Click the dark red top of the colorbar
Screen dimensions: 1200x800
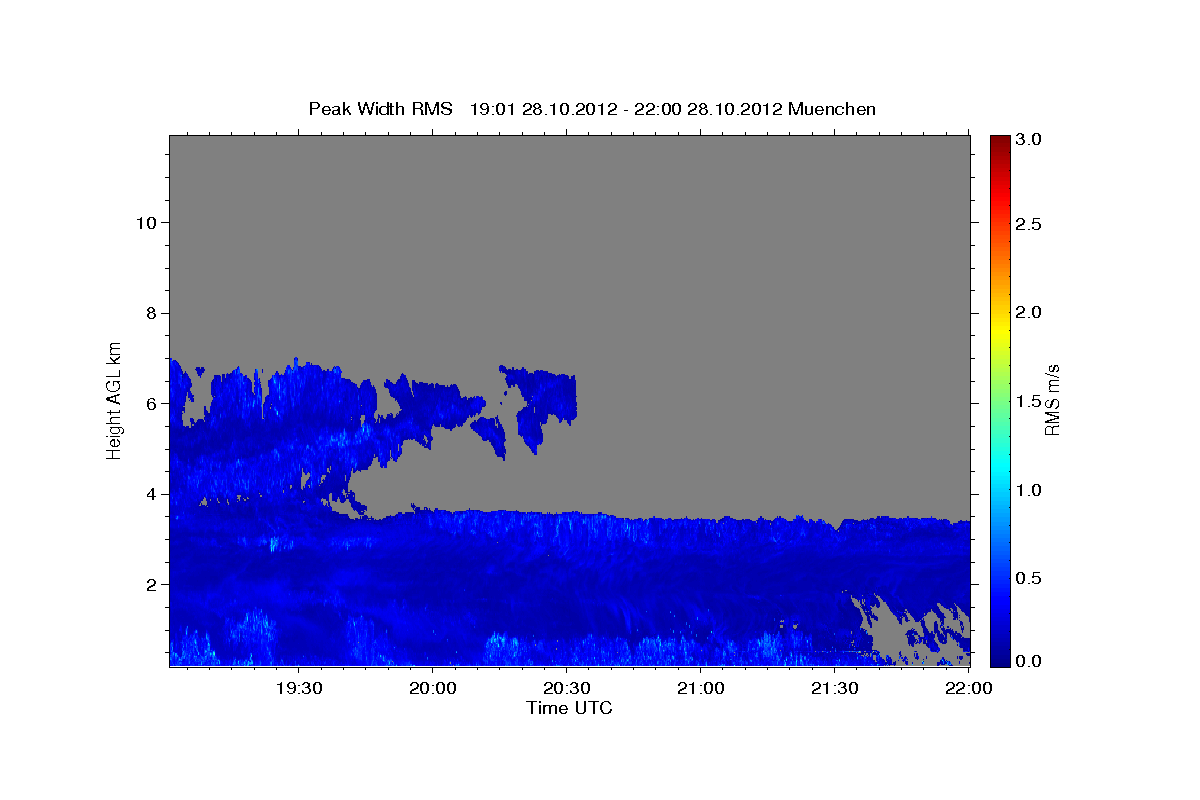coord(1000,143)
